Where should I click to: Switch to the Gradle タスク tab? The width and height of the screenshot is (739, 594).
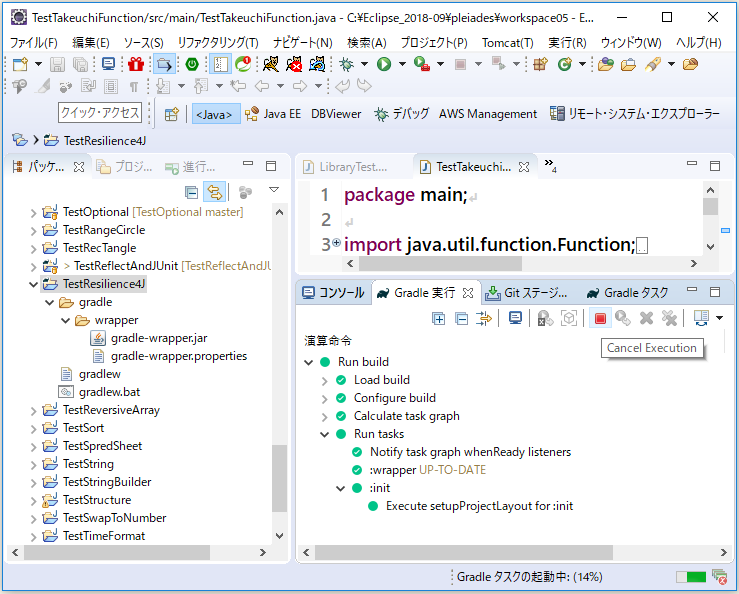click(x=627, y=293)
